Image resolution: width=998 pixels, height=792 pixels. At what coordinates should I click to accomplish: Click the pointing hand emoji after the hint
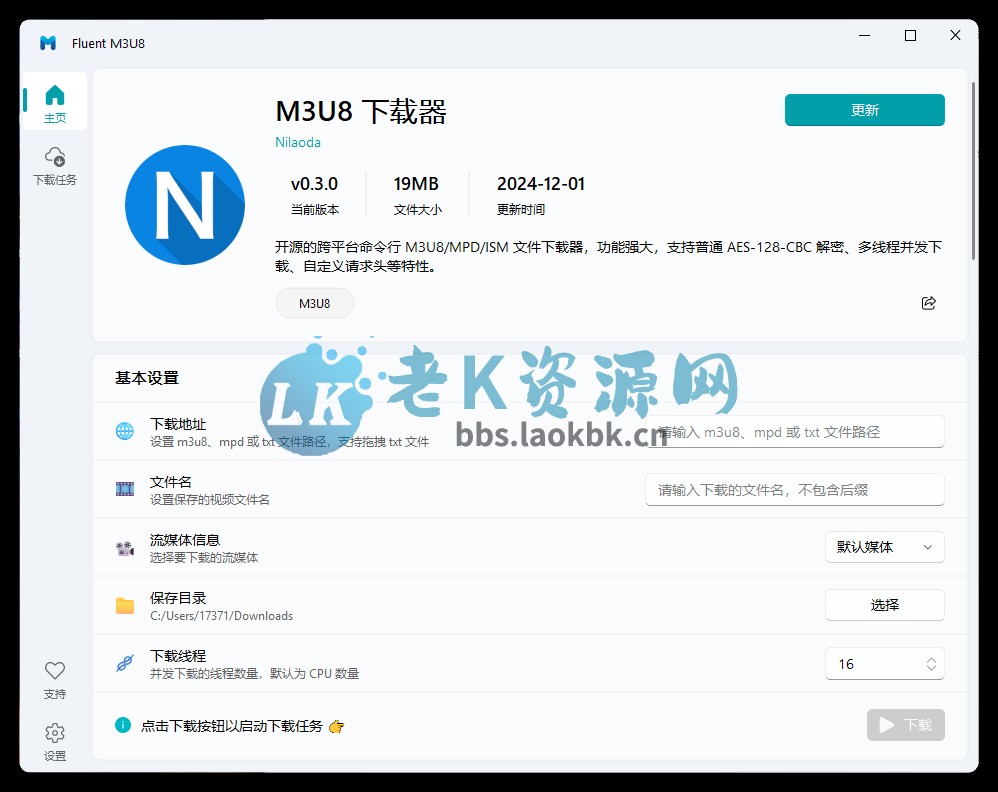click(336, 726)
